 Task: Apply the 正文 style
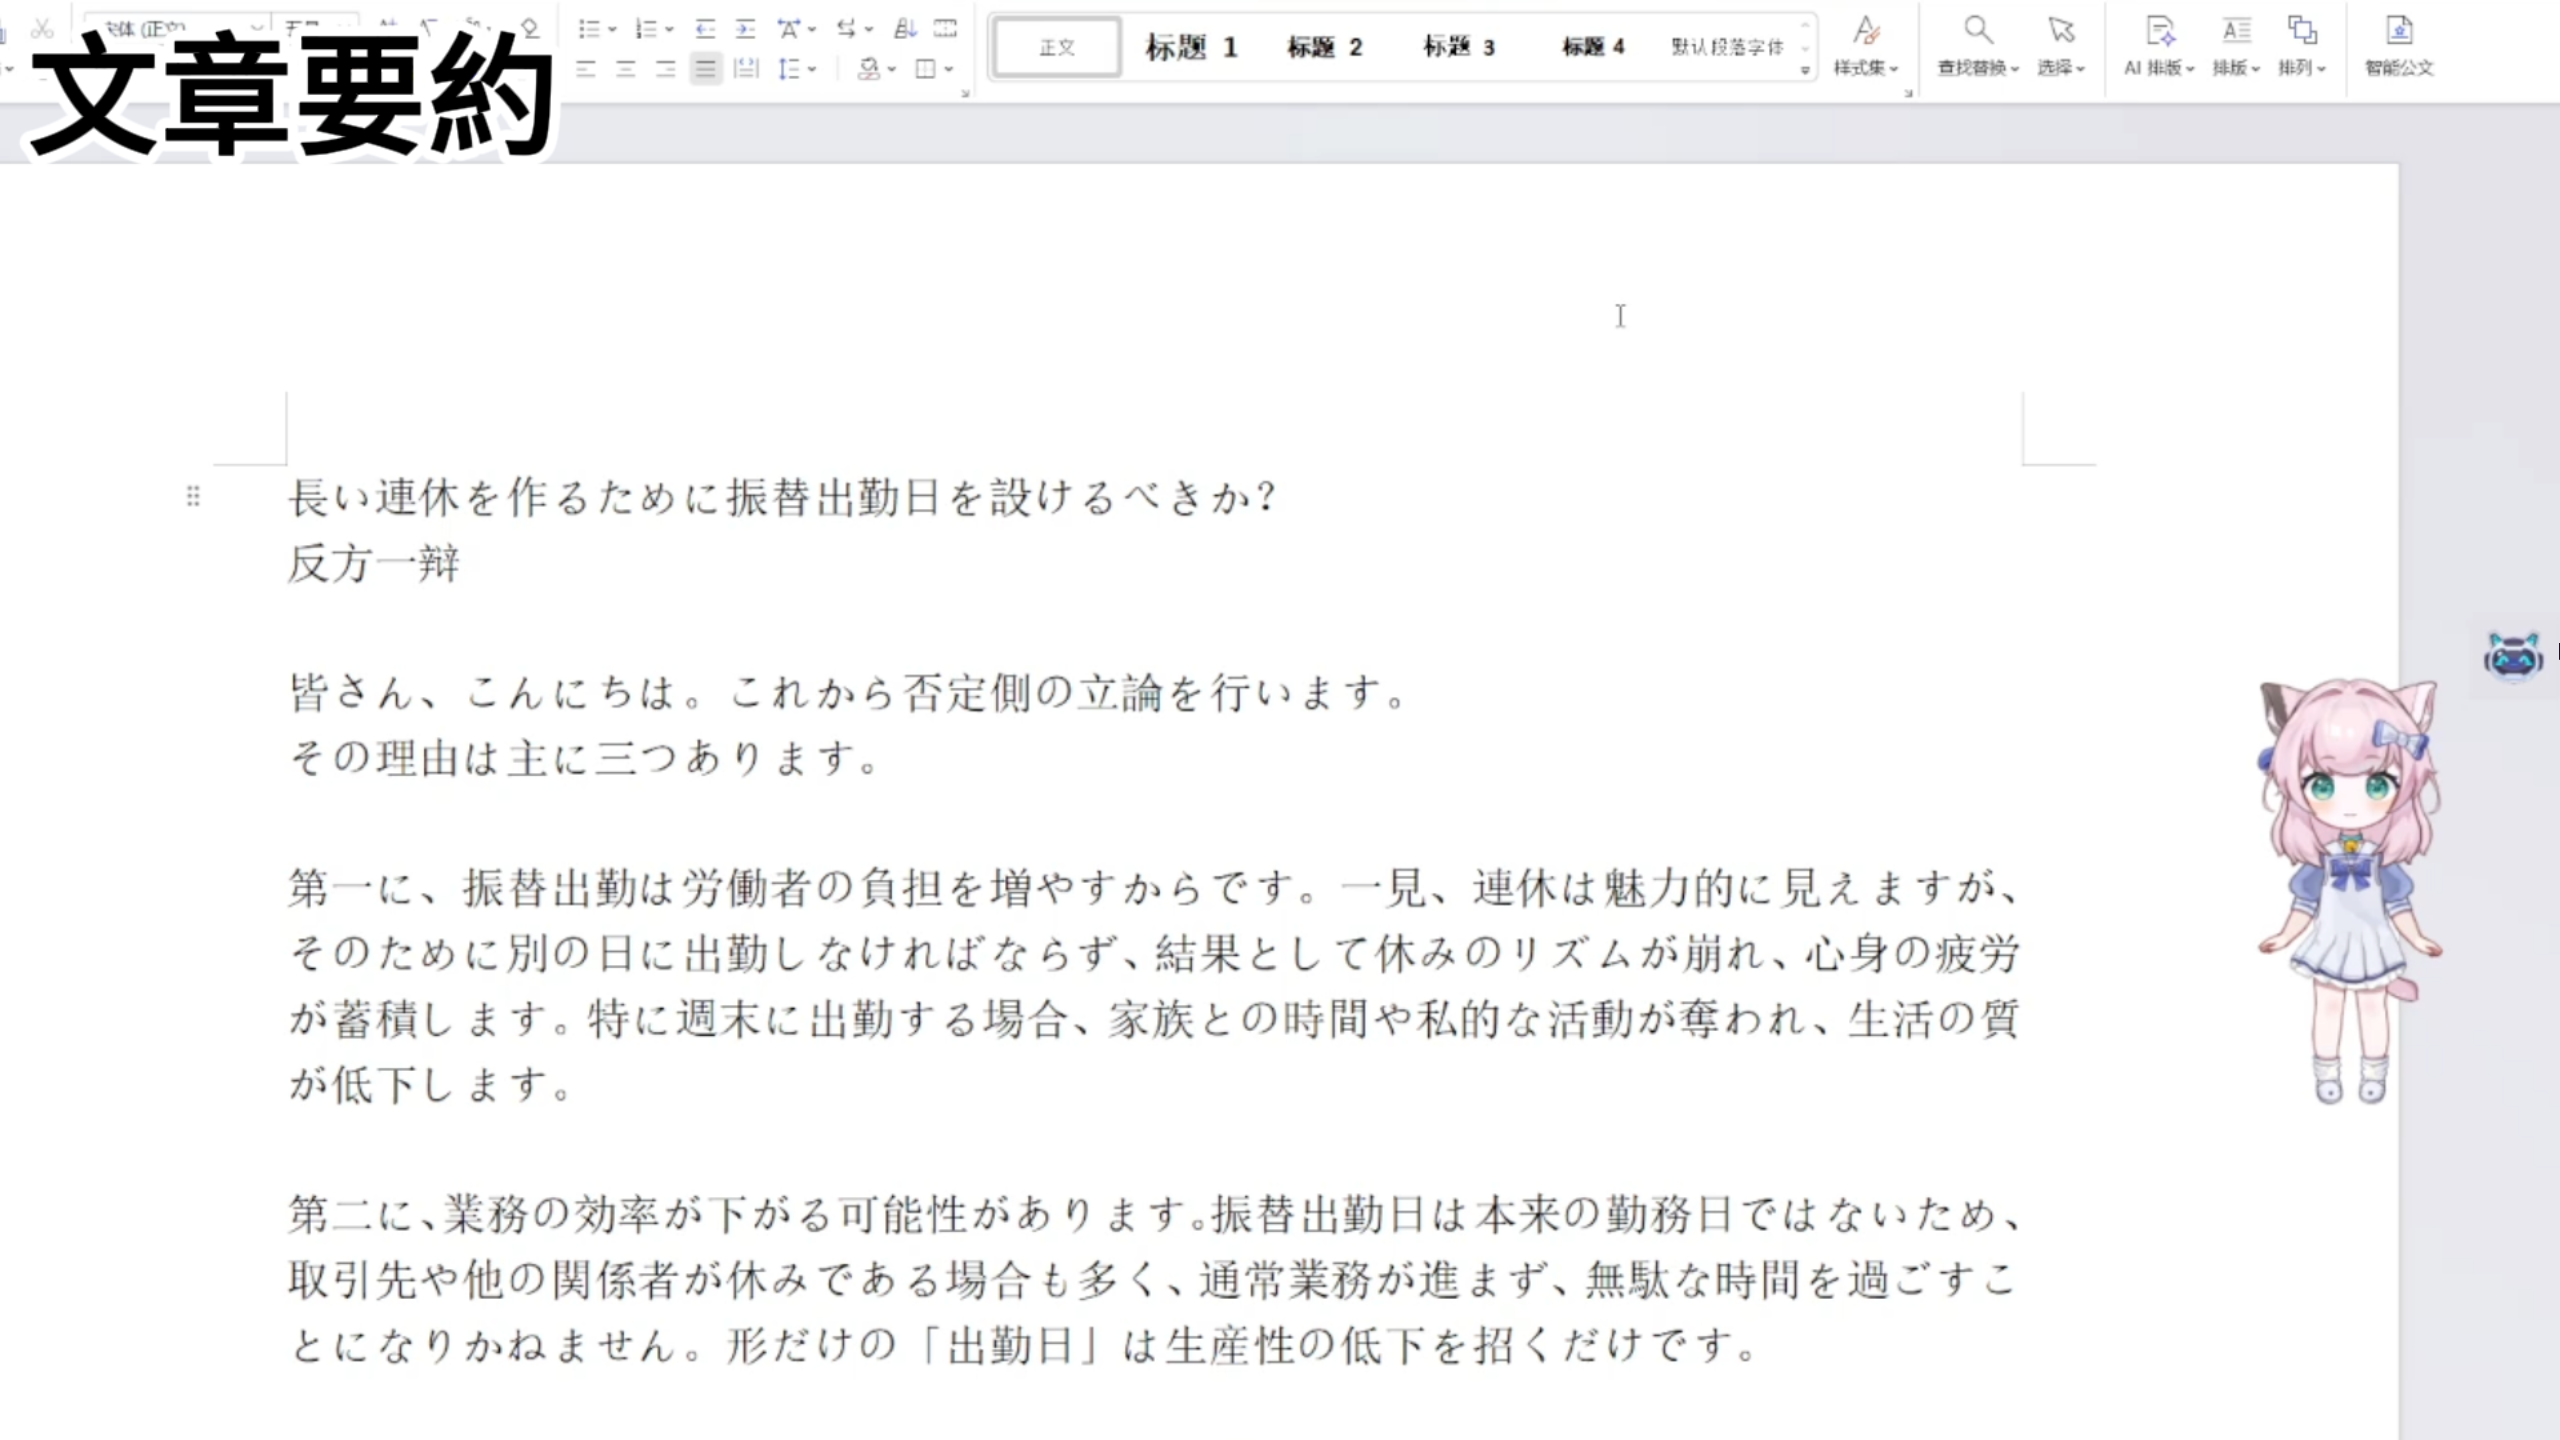click(x=1057, y=47)
